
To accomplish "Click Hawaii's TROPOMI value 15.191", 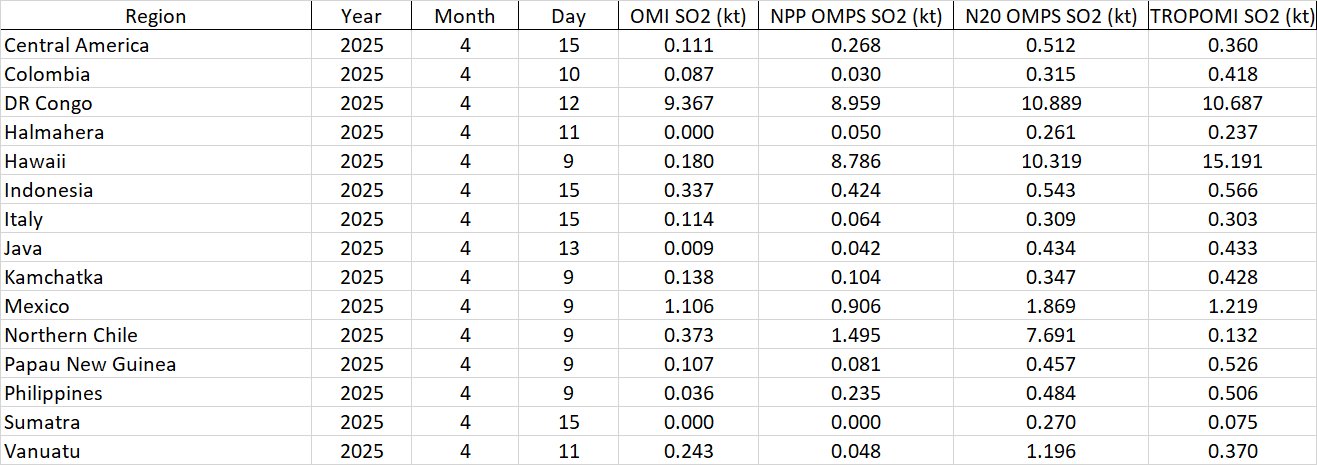I will click(1232, 161).
